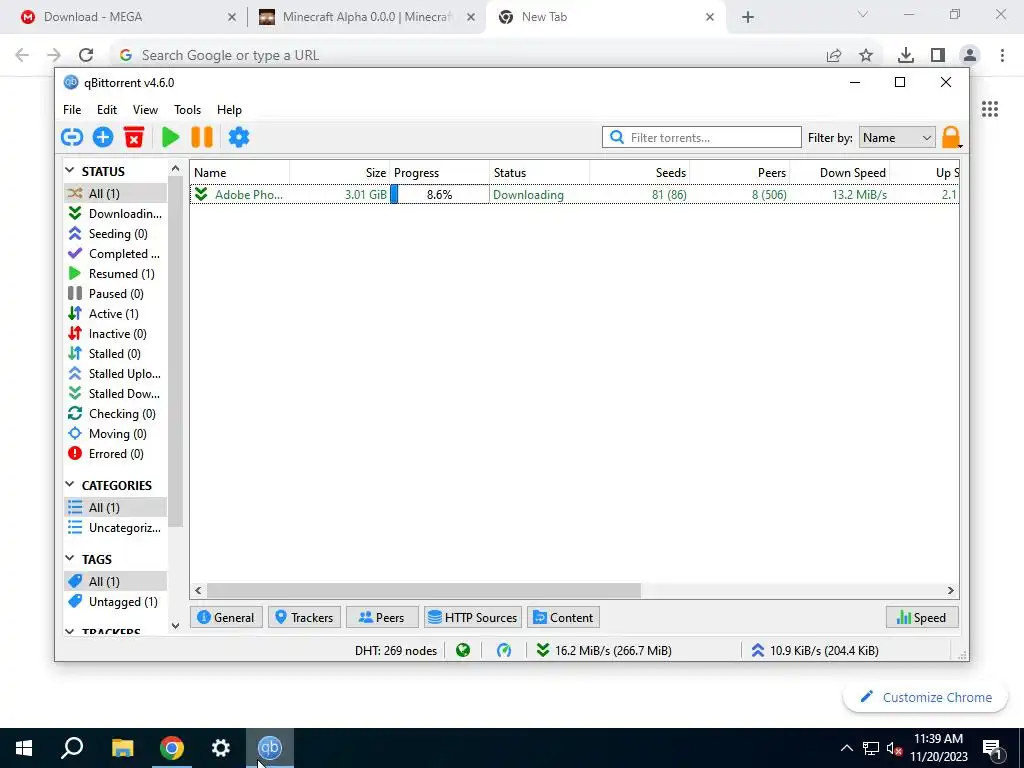Open the File menu
Screen dimensions: 1024x768
coord(72,110)
